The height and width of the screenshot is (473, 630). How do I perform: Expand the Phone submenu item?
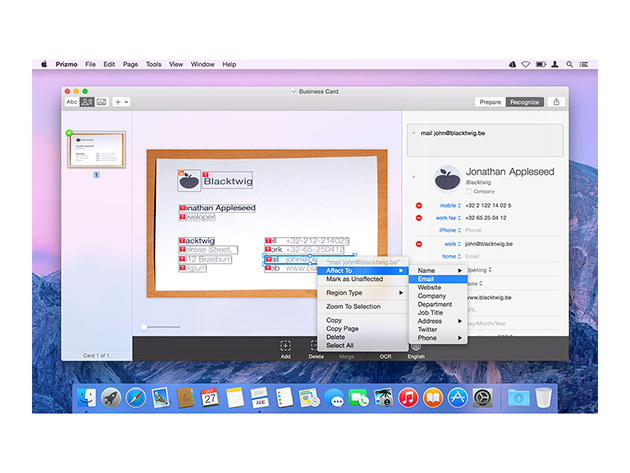point(438,338)
